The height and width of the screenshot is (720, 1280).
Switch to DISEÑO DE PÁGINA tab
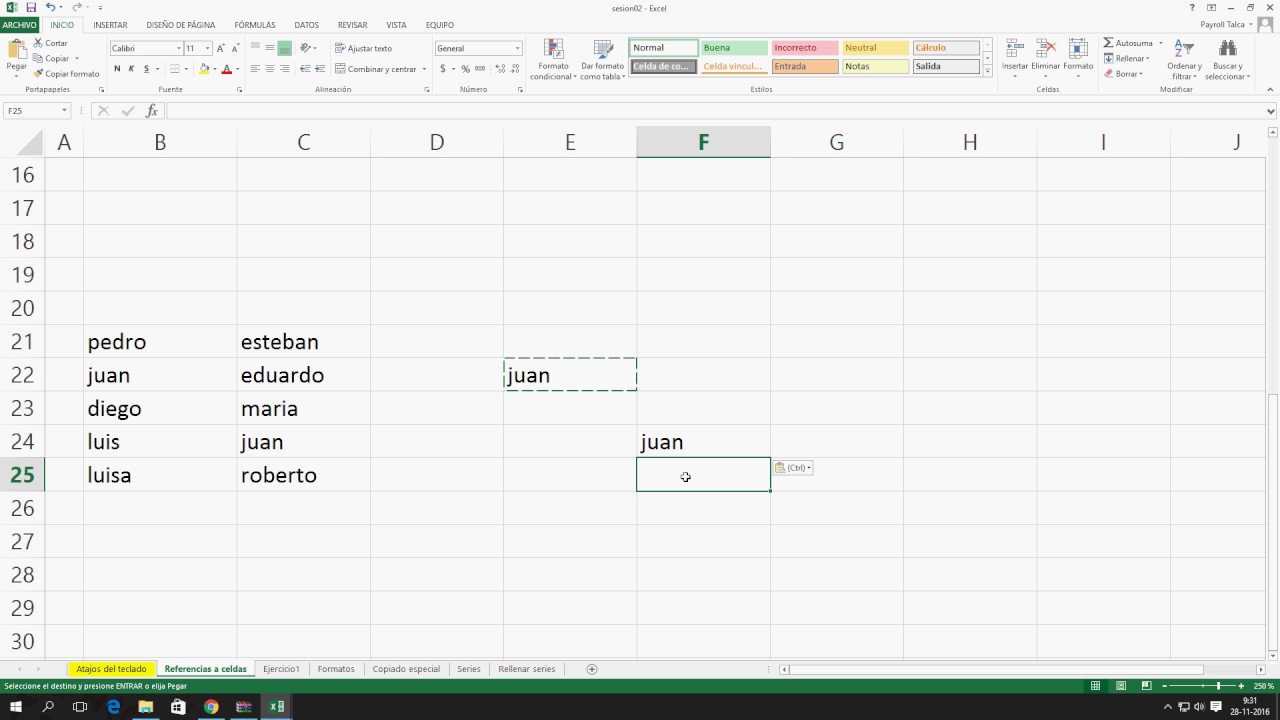(x=181, y=25)
